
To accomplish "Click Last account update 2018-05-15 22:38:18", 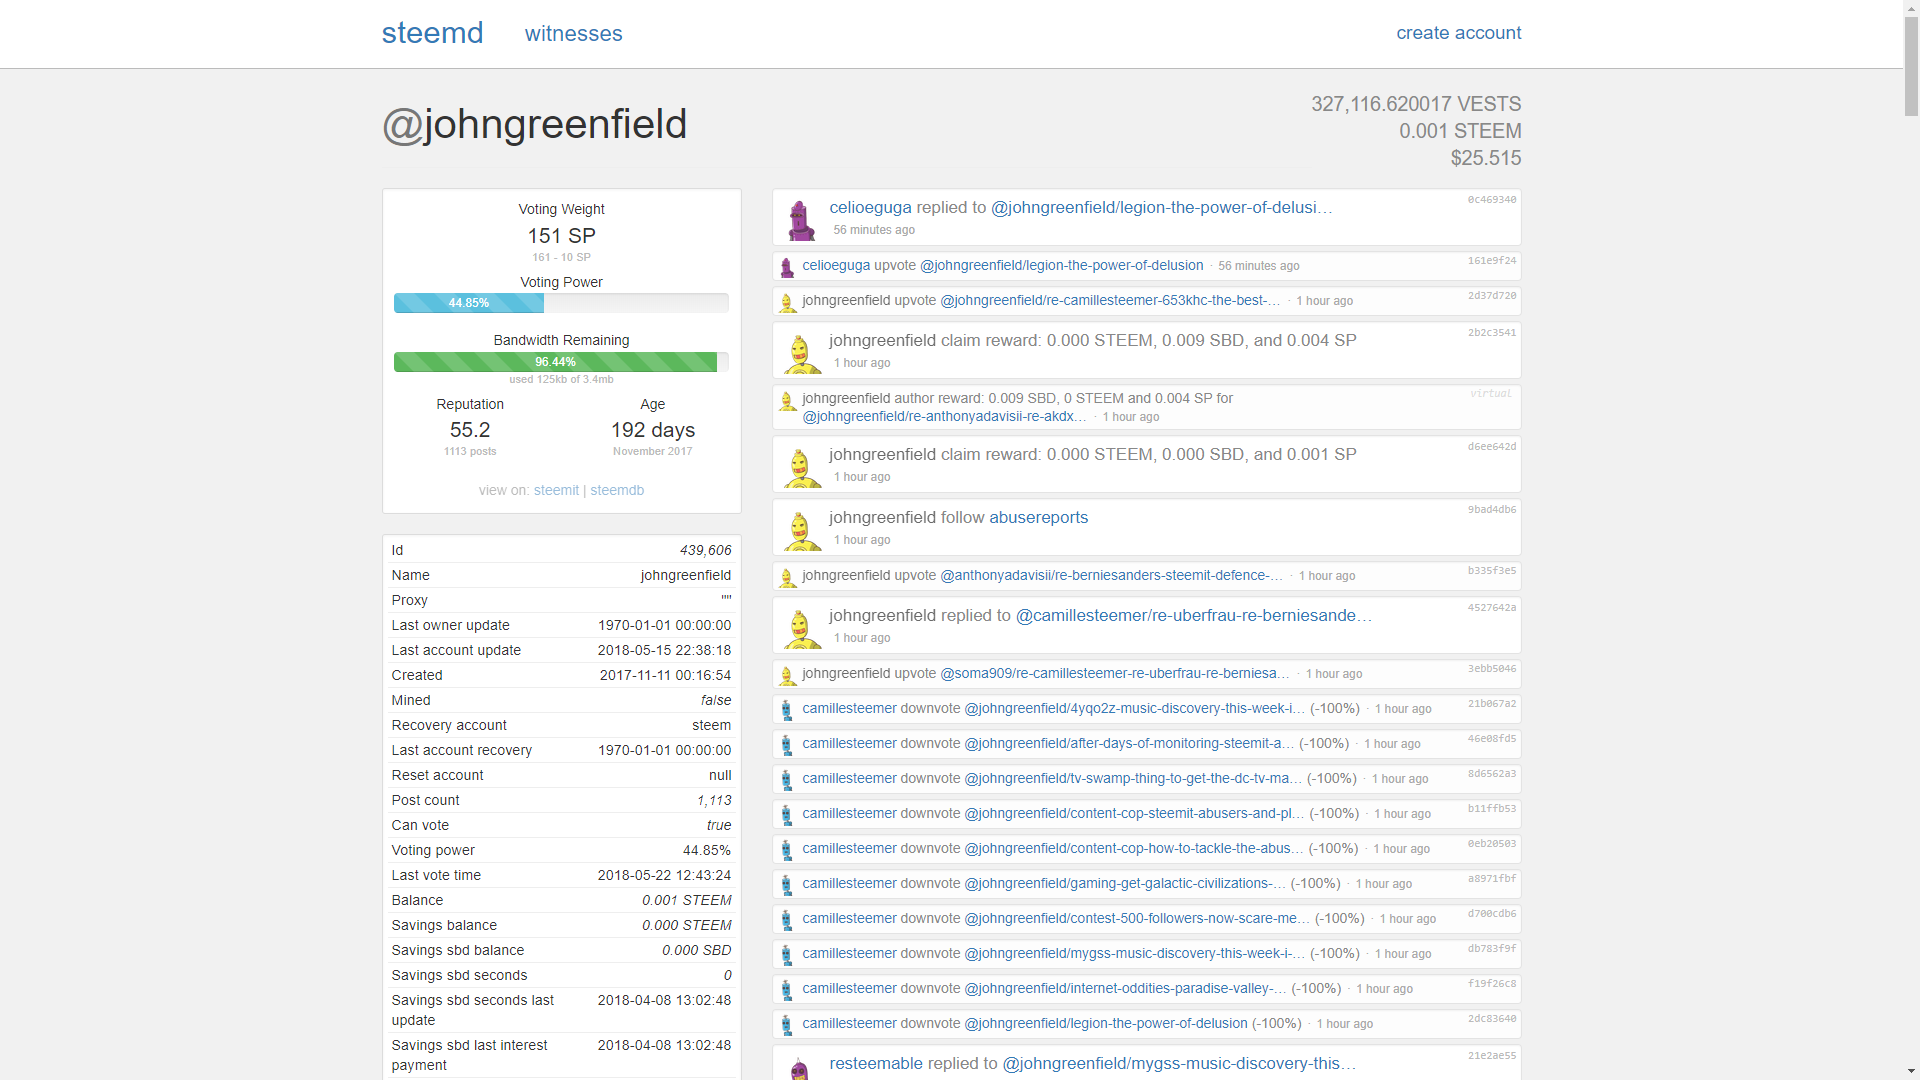I will click(x=664, y=650).
